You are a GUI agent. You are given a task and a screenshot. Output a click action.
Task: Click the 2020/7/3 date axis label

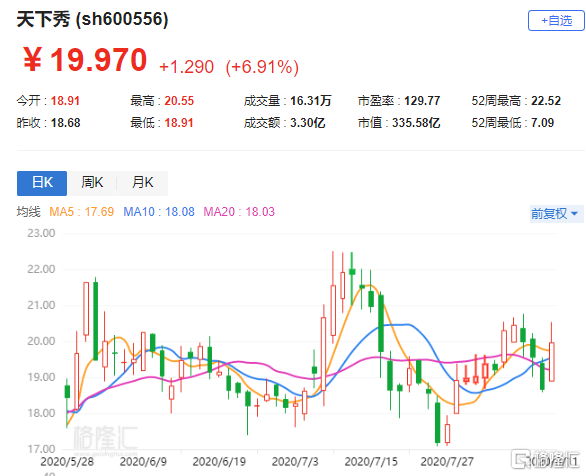pos(295,462)
